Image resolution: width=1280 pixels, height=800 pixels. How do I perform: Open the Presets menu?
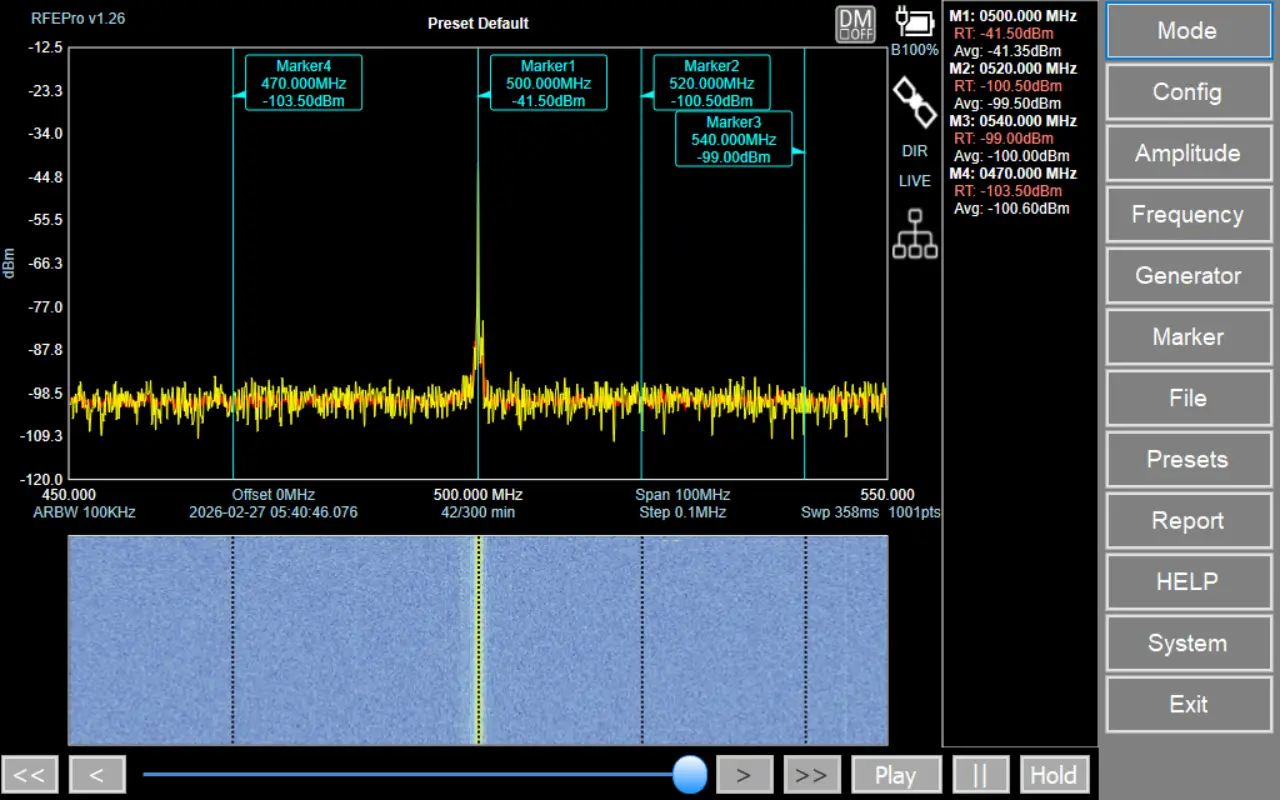1187,460
